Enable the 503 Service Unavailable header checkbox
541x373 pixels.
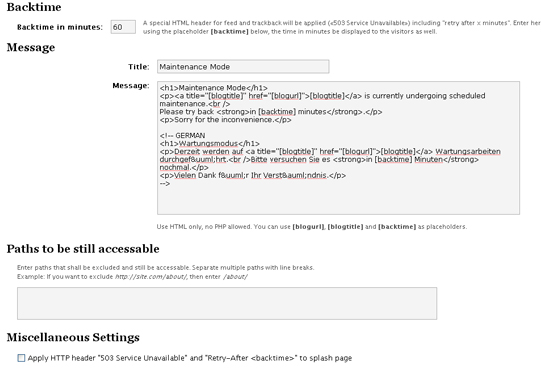tap(21, 358)
